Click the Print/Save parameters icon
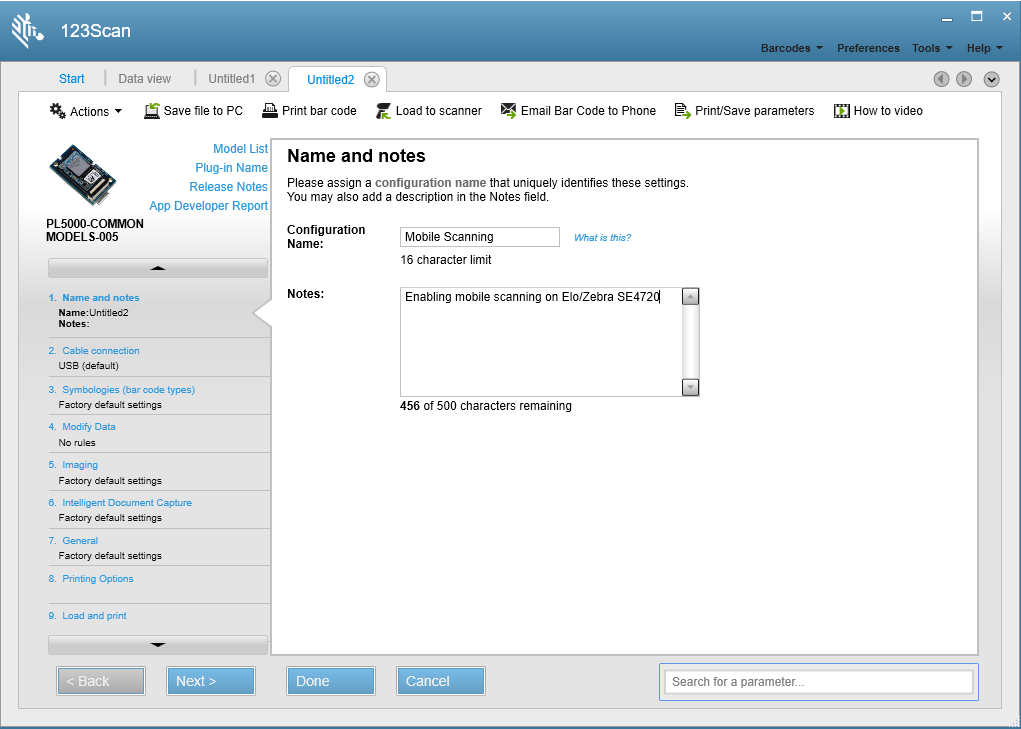The width and height of the screenshot is (1021, 729). pos(682,111)
